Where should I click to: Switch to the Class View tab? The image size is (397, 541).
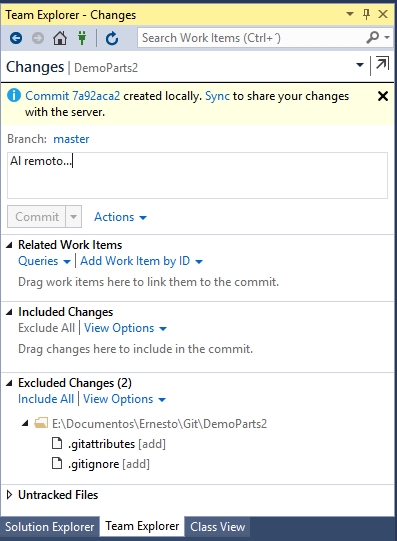coord(218,527)
